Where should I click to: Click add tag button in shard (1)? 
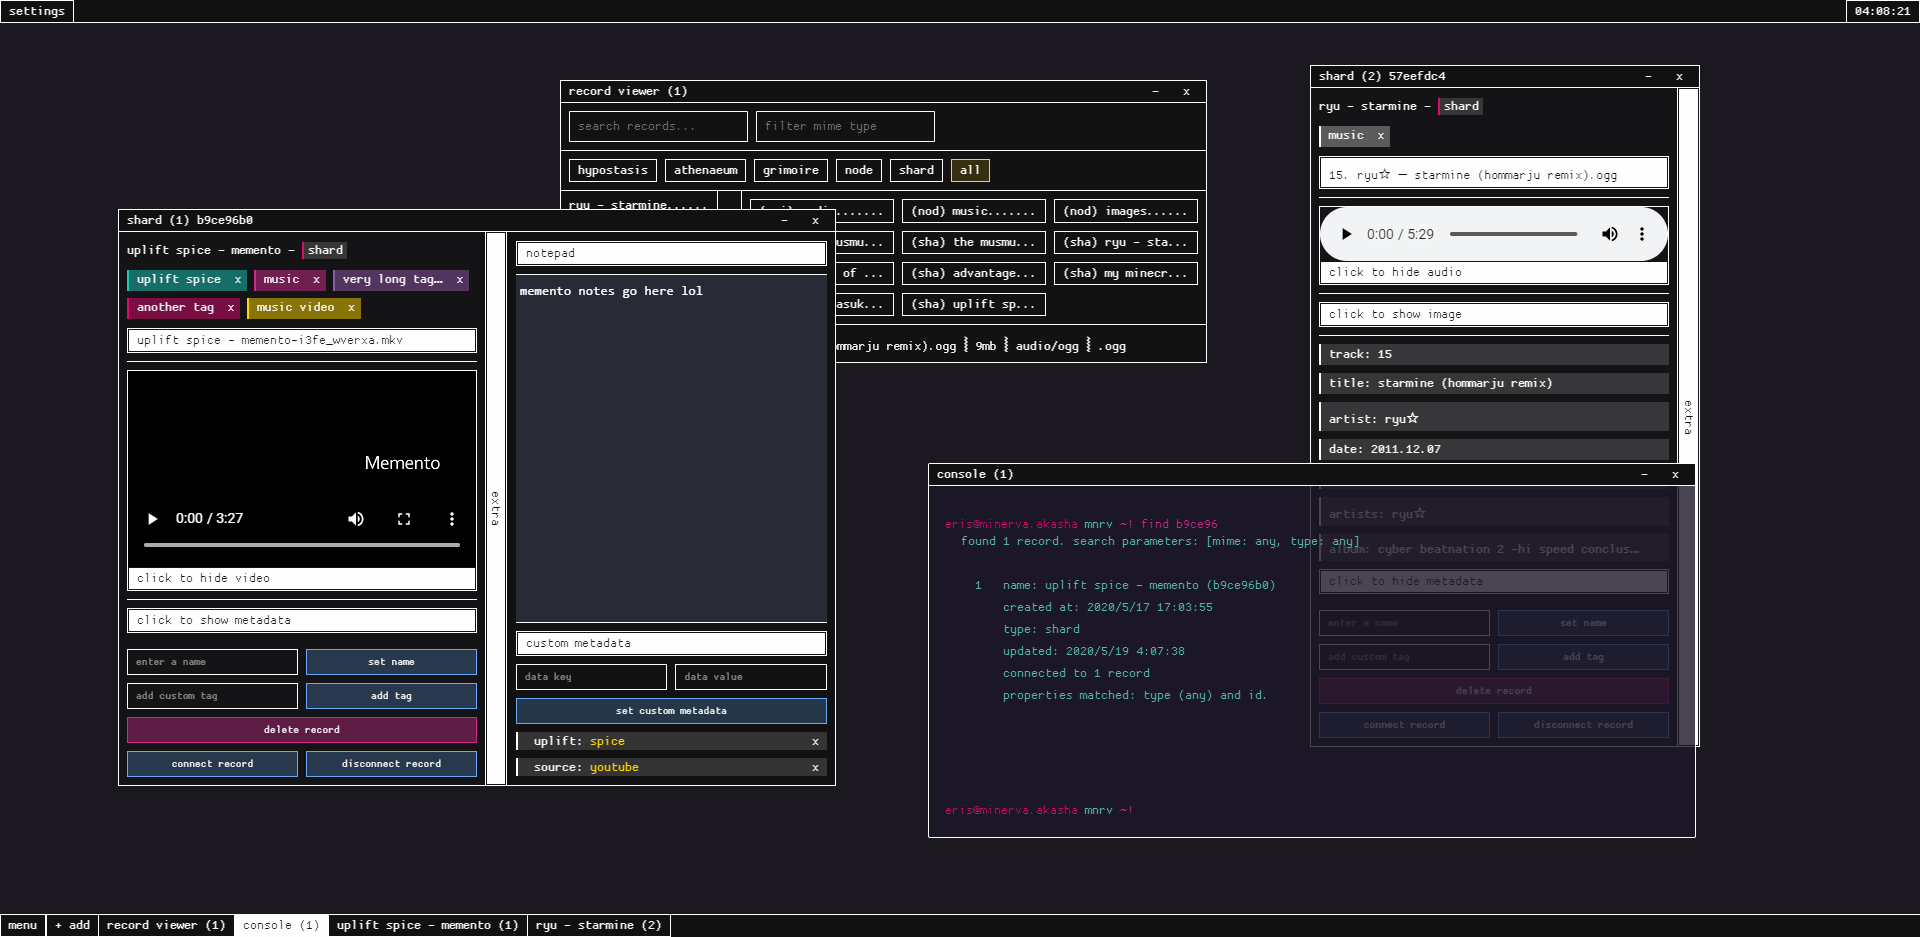(x=391, y=696)
